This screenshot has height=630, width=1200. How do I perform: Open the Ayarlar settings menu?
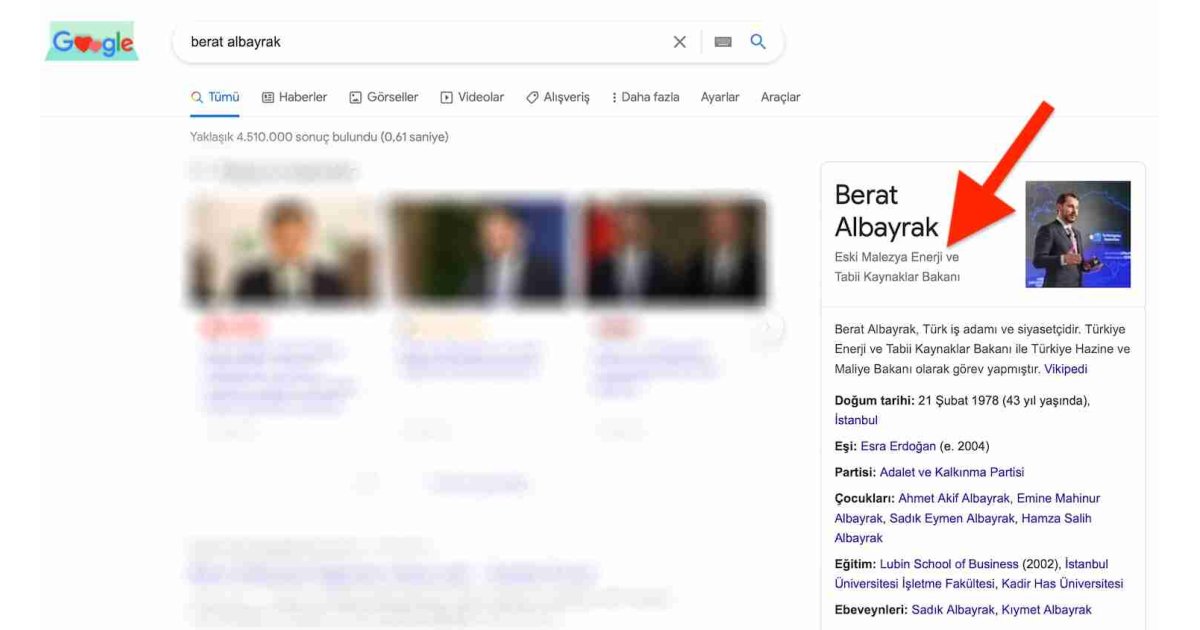tap(721, 96)
